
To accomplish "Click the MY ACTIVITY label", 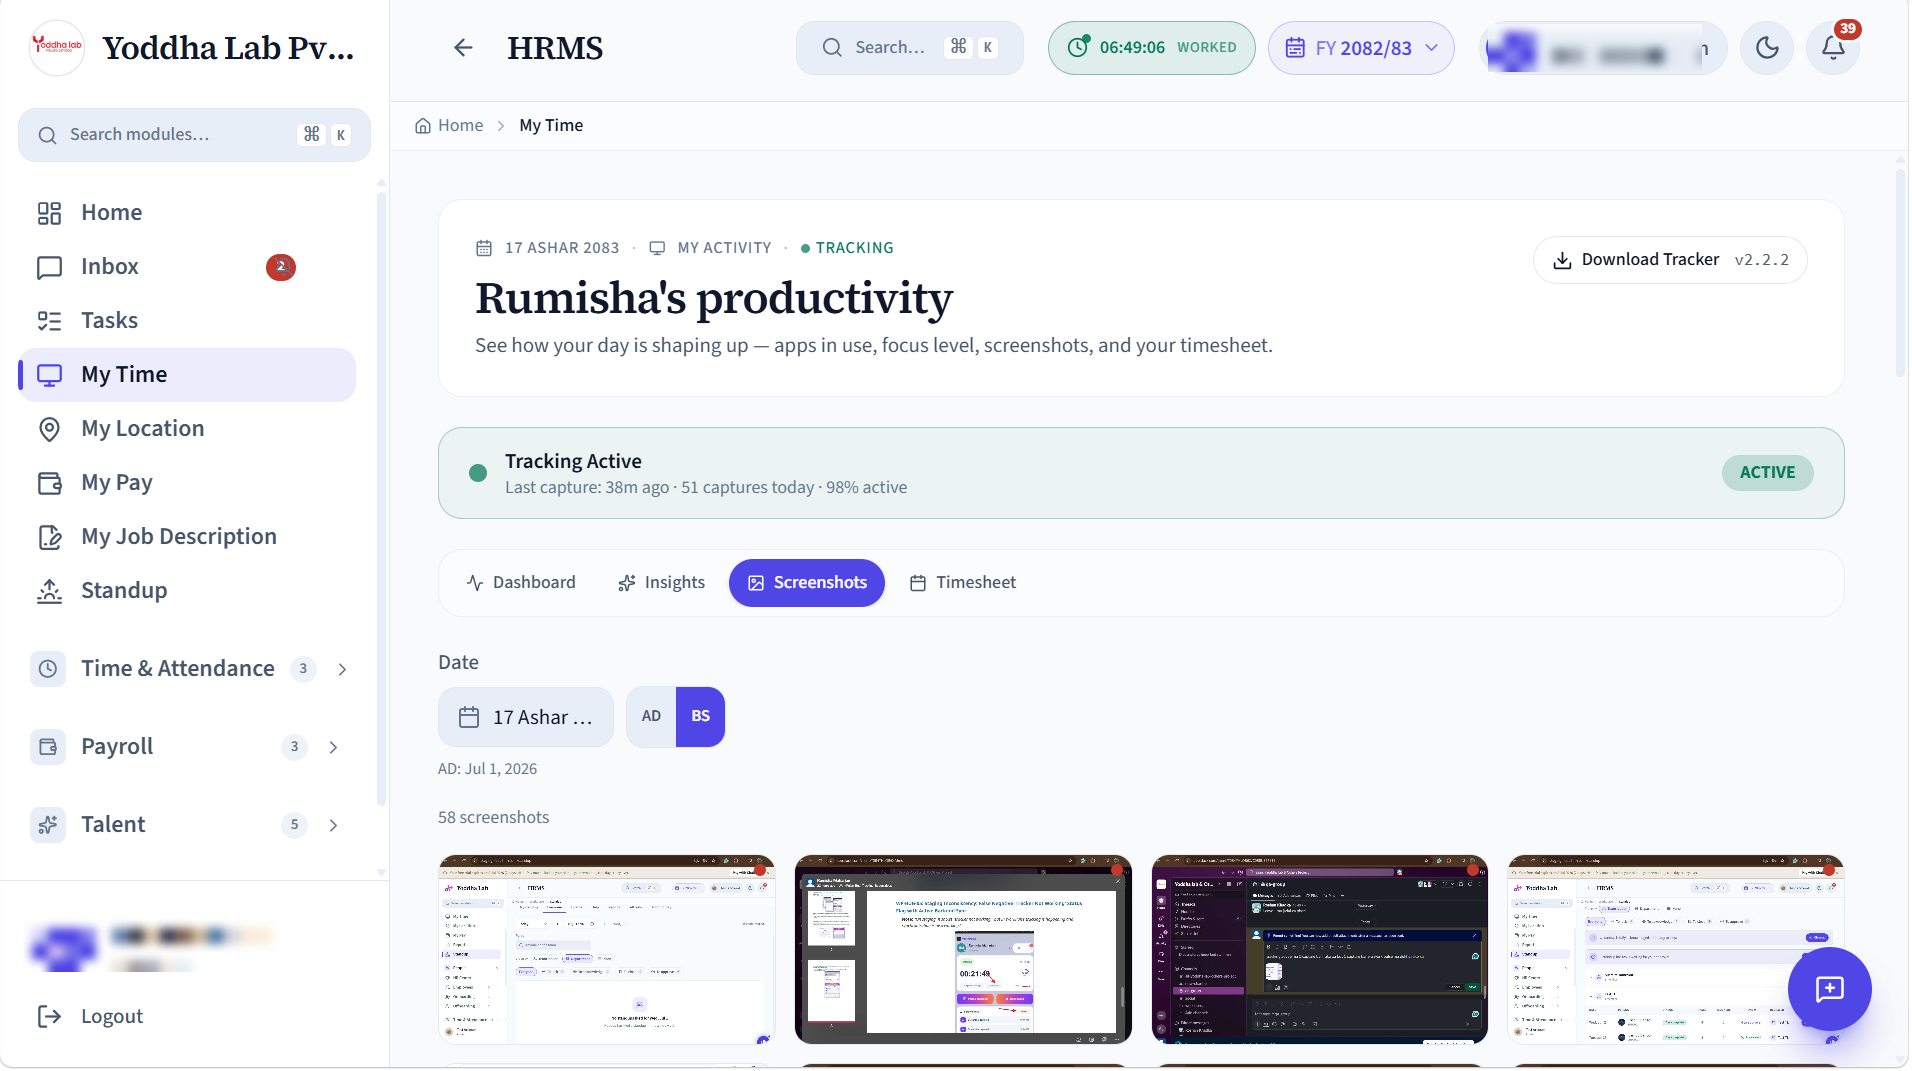I will [724, 248].
